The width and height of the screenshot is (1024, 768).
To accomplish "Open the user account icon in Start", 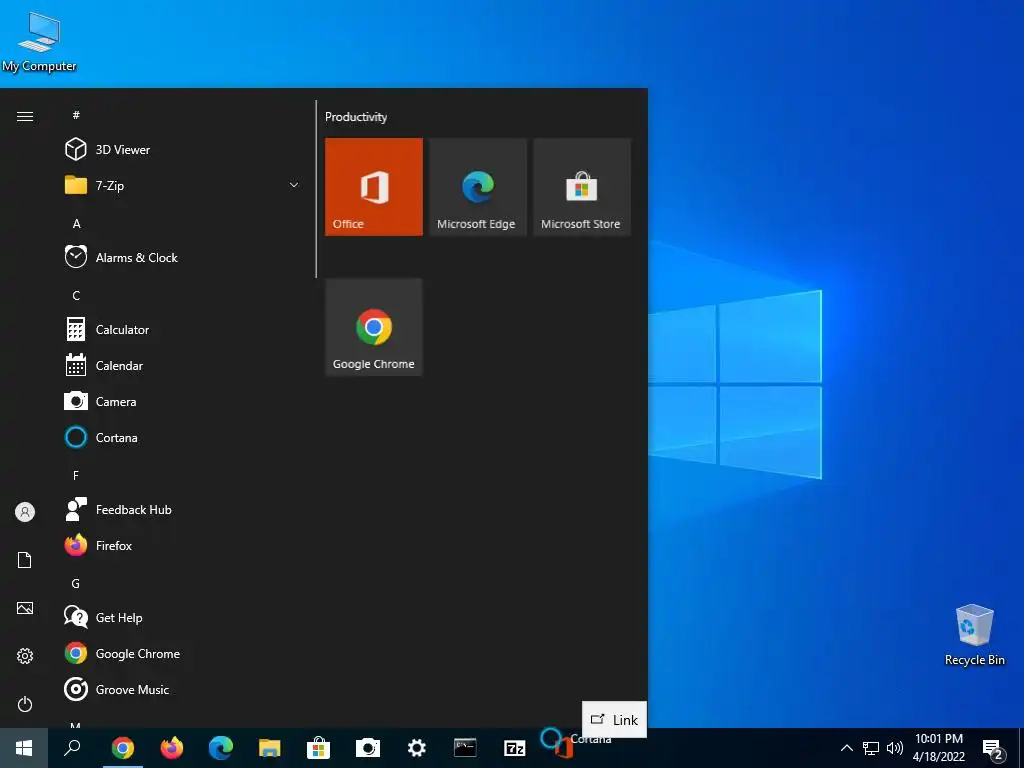I will 25,512.
